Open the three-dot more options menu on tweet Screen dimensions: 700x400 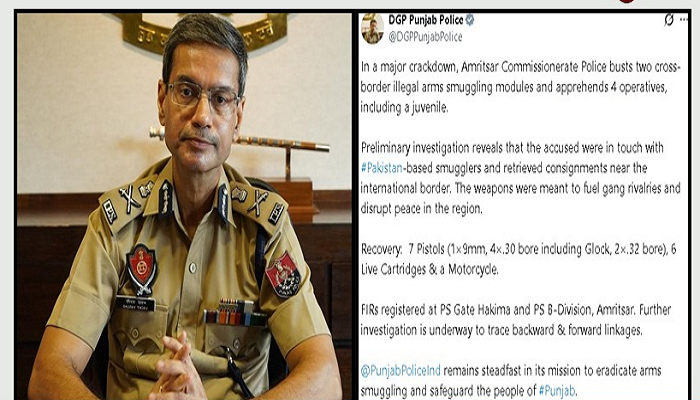point(683,20)
